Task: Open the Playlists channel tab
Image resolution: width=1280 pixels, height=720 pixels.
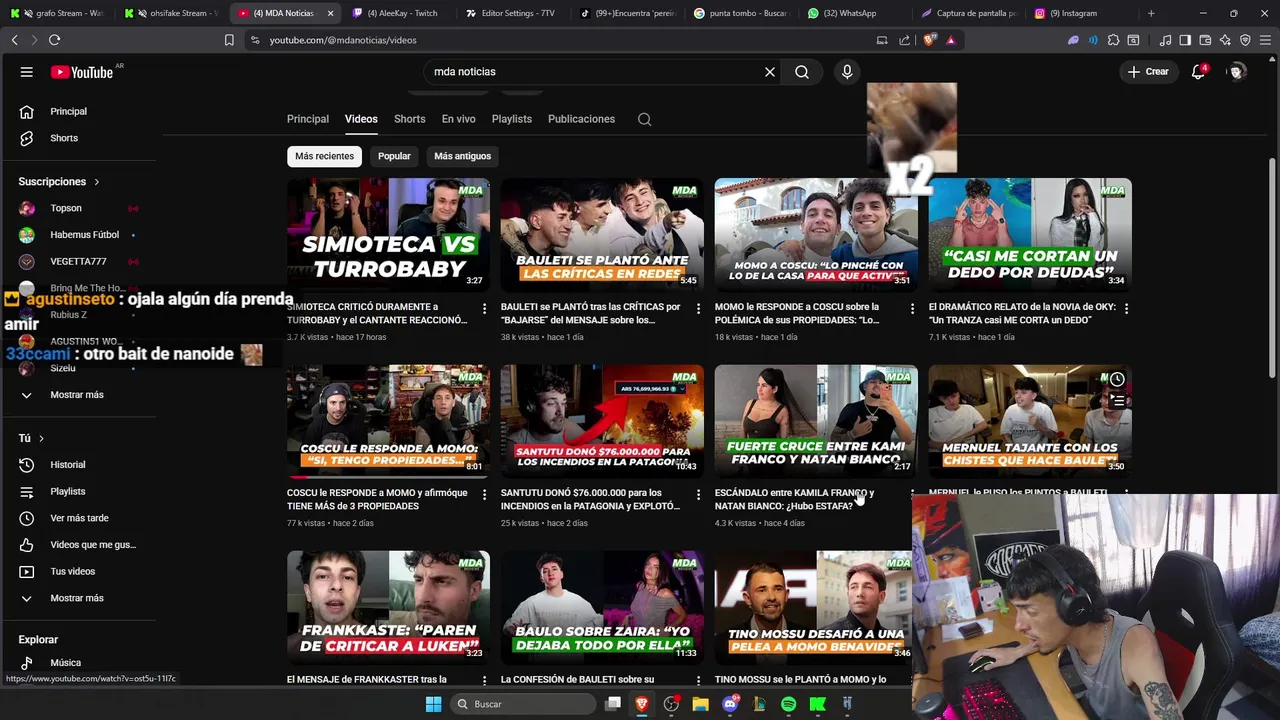Action: click(x=512, y=119)
